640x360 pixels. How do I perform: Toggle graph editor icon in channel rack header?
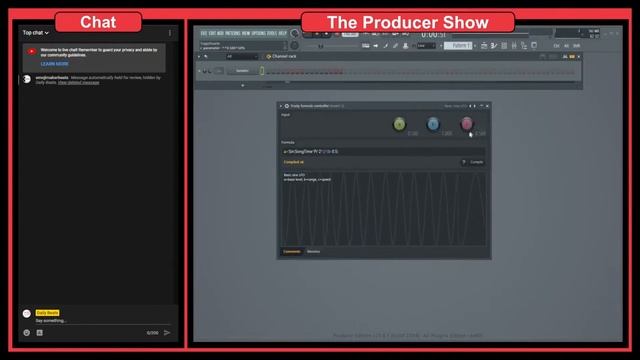565,56
